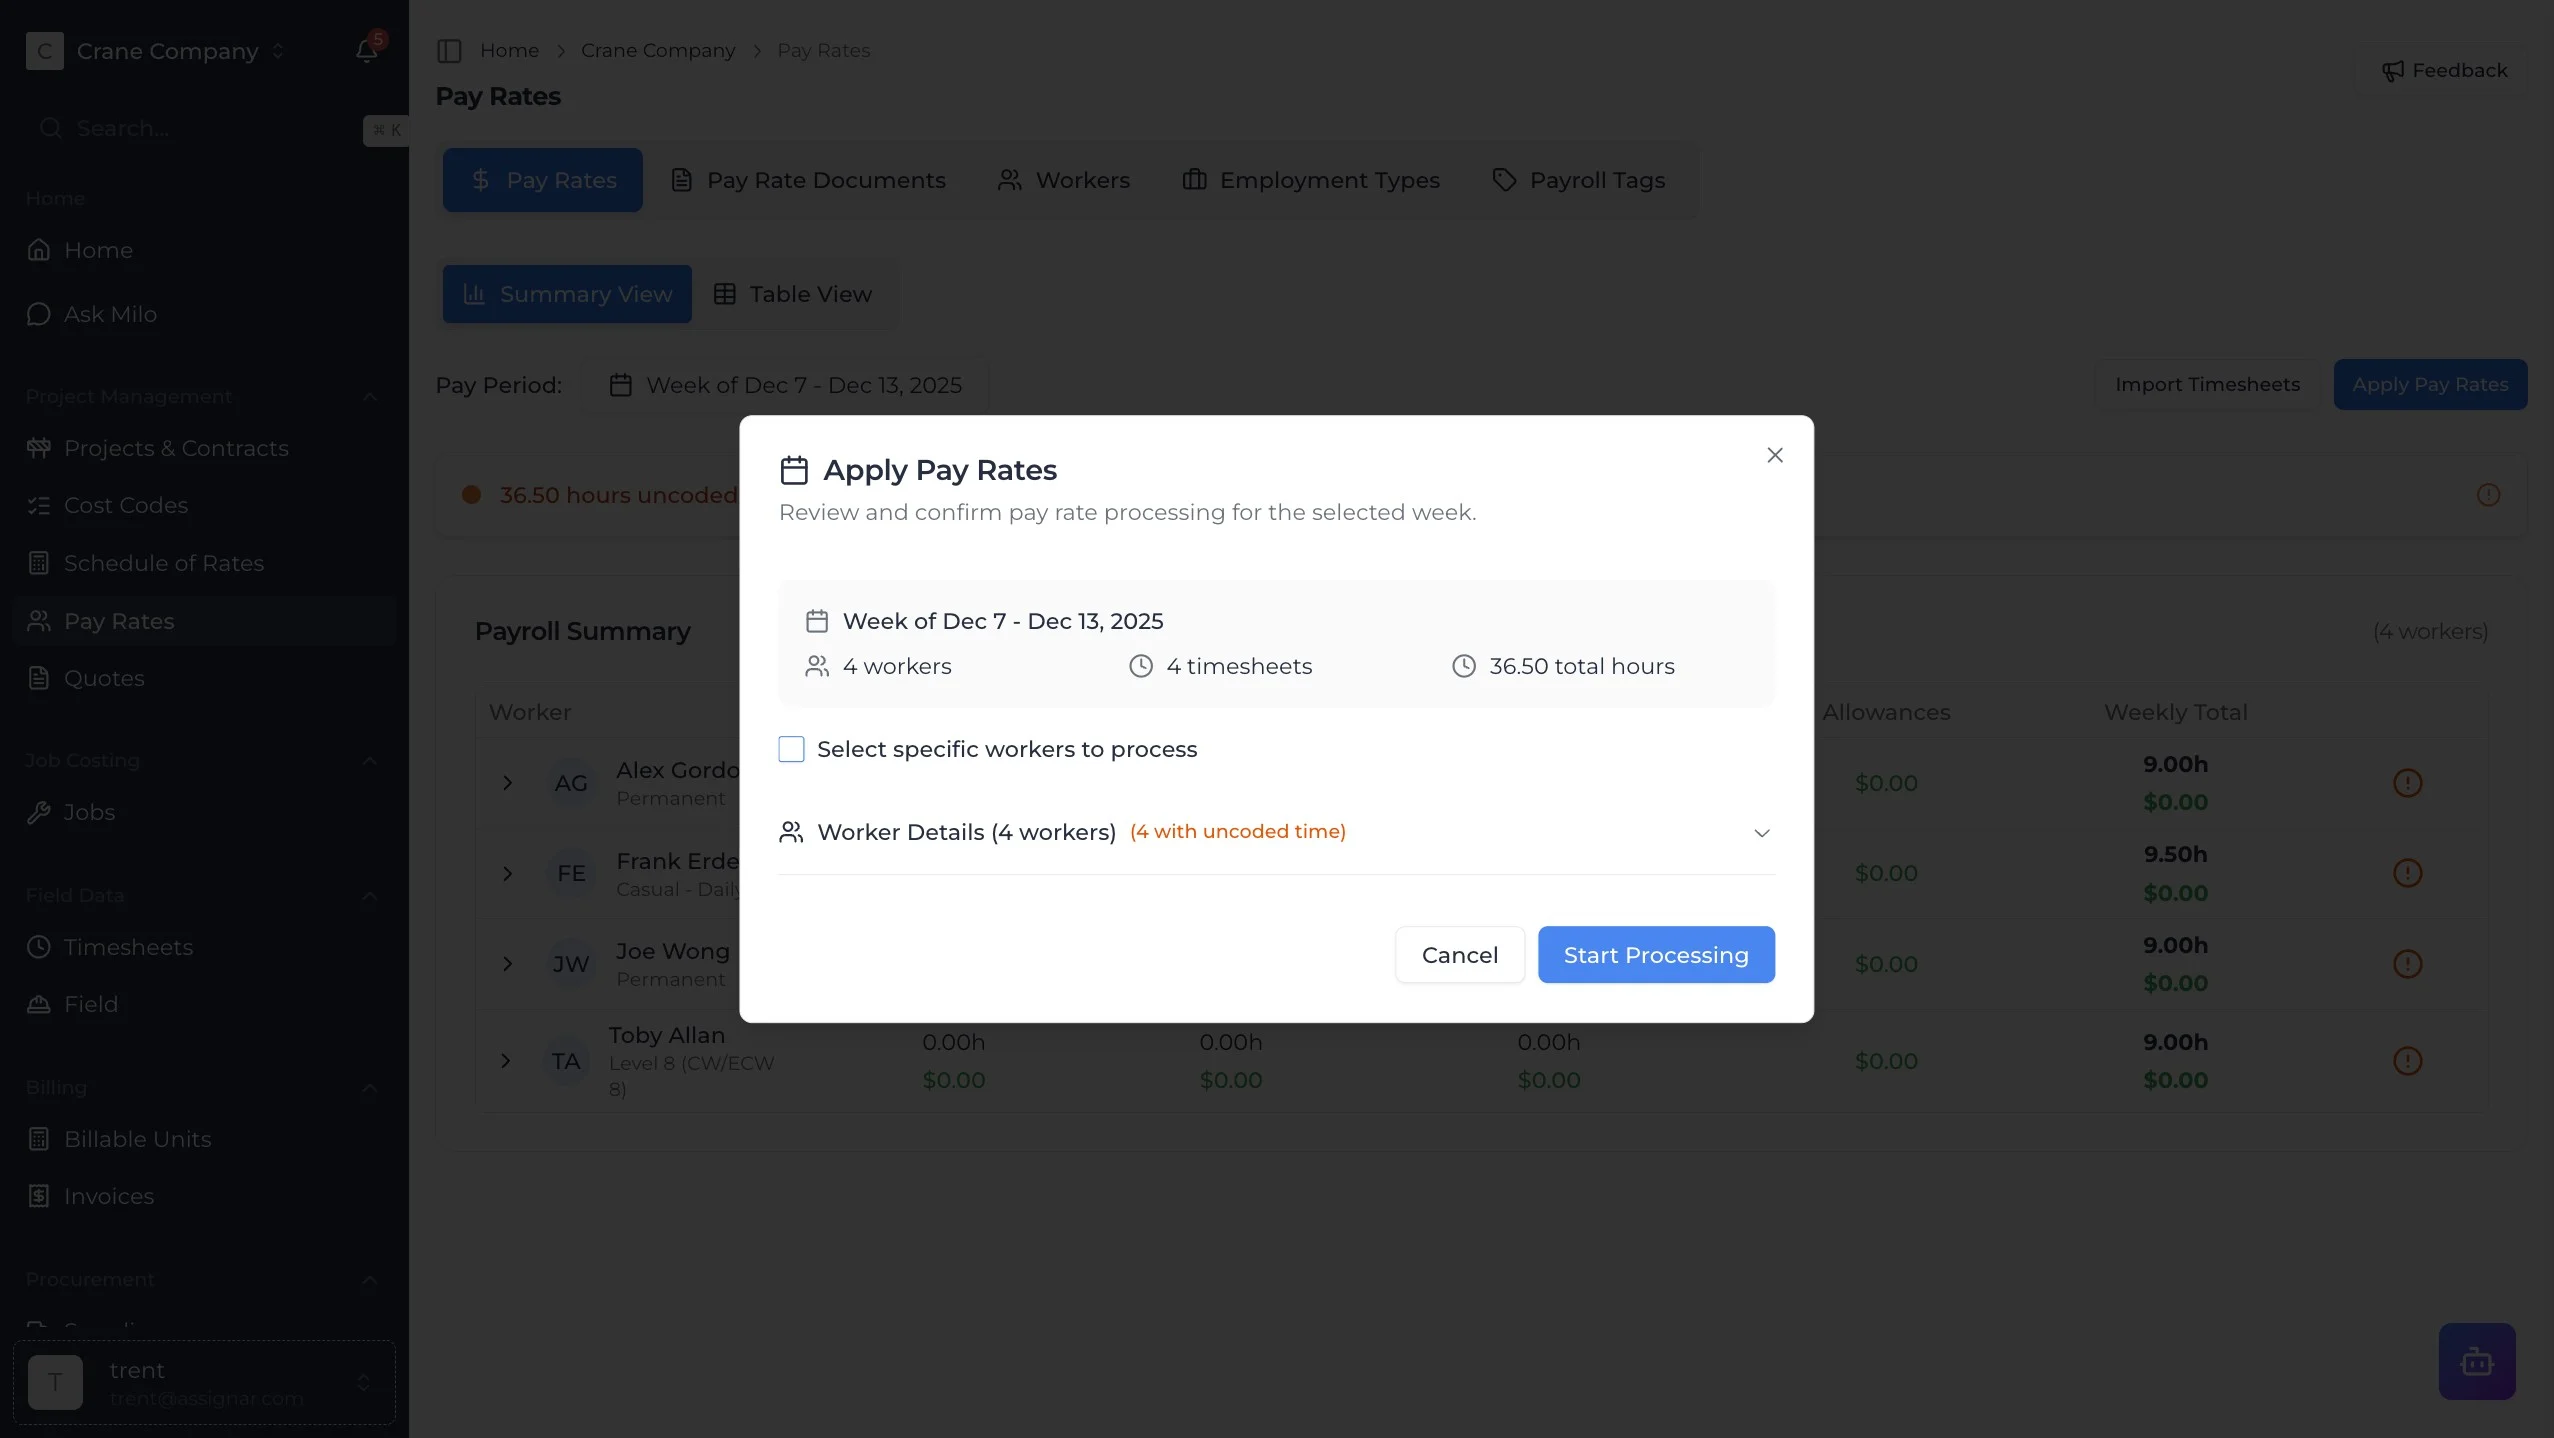This screenshot has height=1438, width=2554.
Task: Click warning icon in Joe Wong row
Action: coord(2407,964)
